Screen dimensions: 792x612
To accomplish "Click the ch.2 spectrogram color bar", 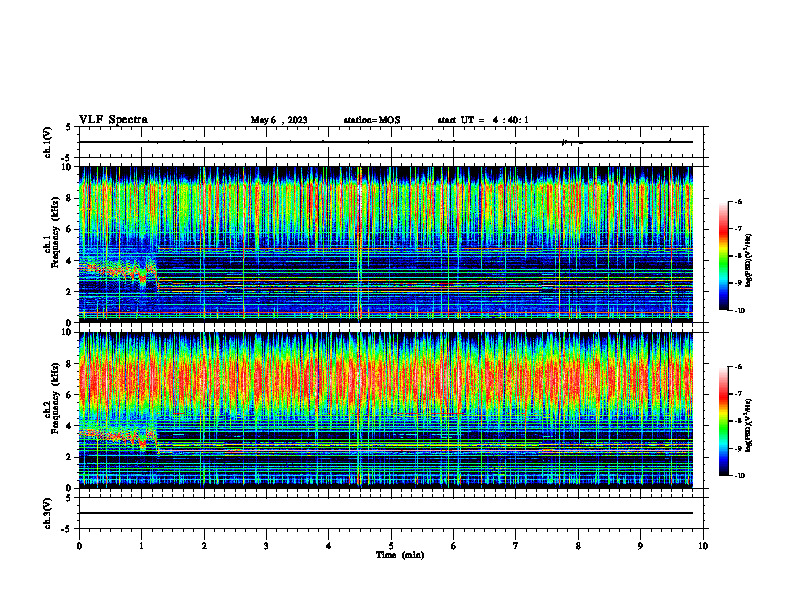I will pyautogui.click(x=723, y=421).
